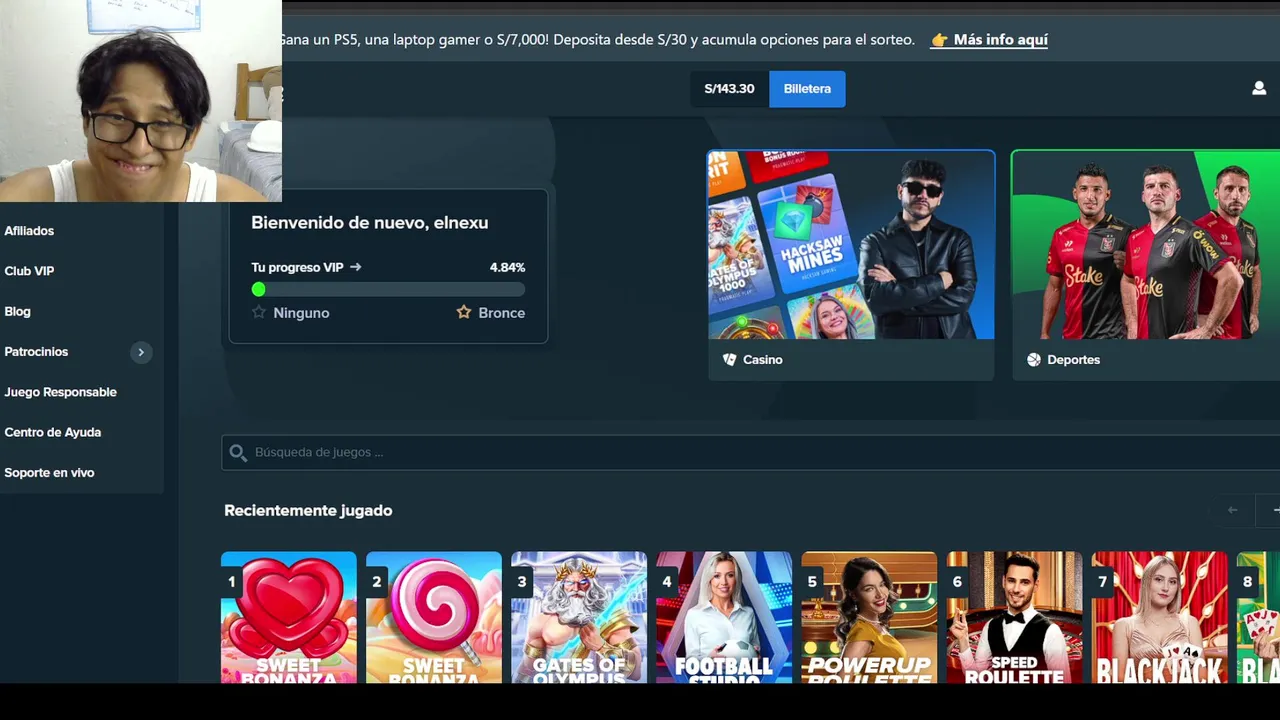
Task: Open Blackjack game number 7
Action: click(x=1159, y=617)
